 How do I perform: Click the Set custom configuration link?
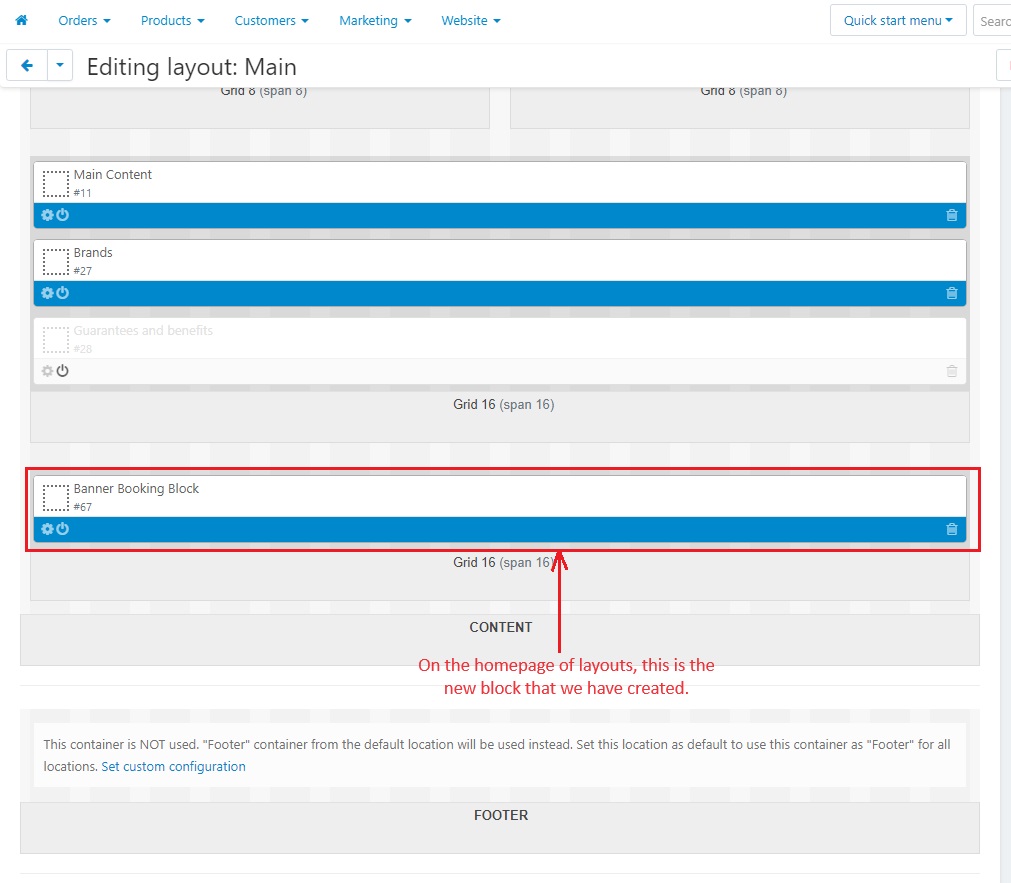pyautogui.click(x=173, y=766)
